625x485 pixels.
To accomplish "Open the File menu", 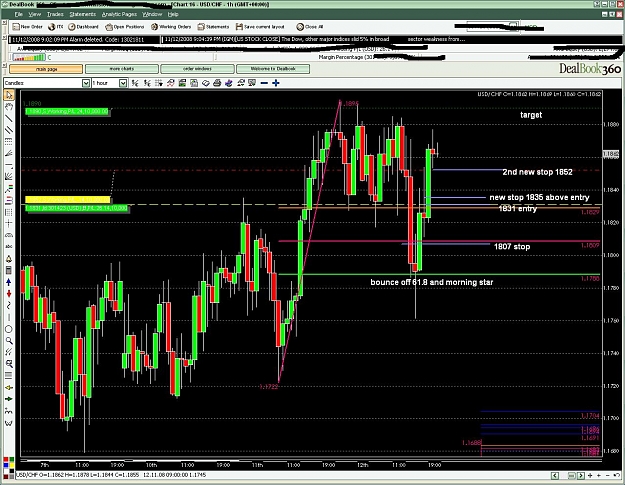I will tap(19, 14).
